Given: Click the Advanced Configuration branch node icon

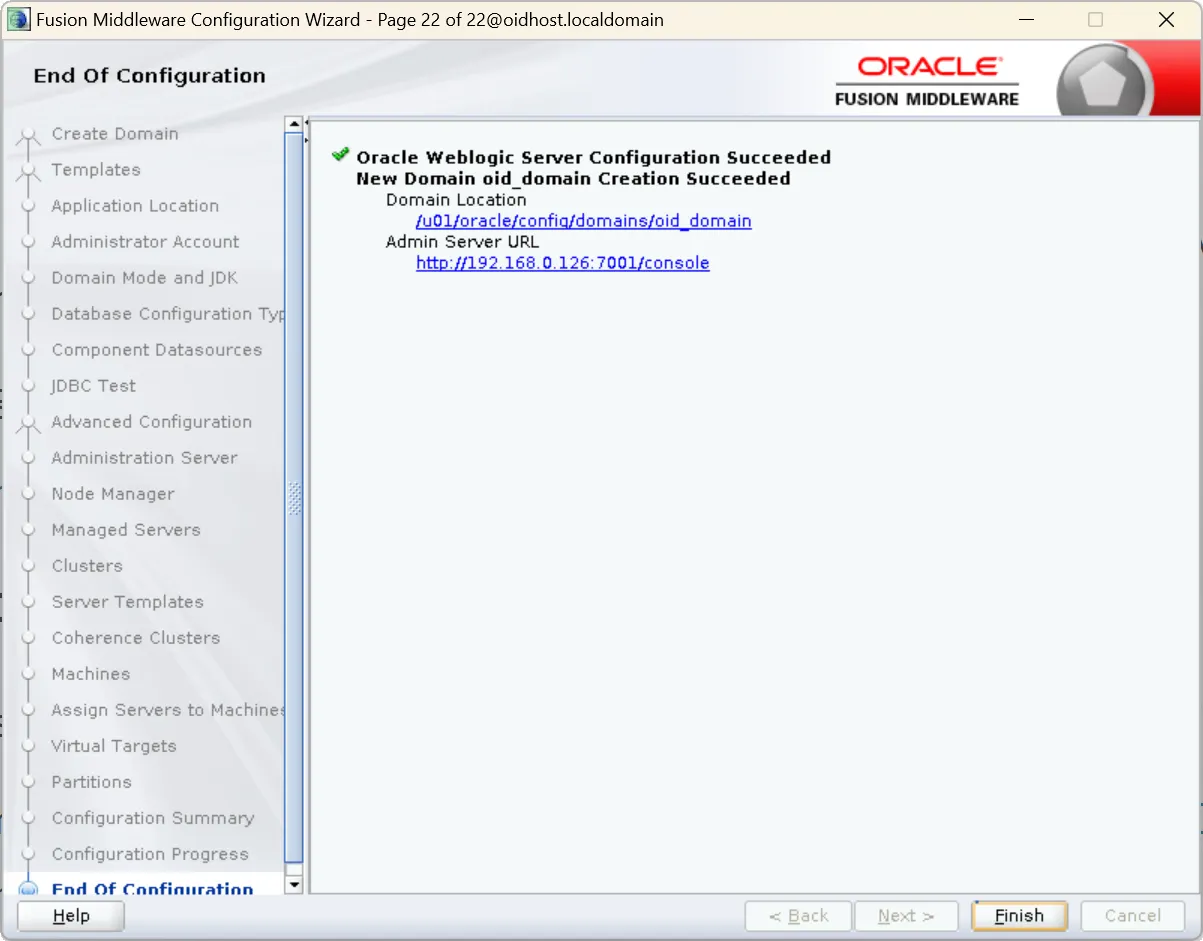Looking at the screenshot, I should (28, 425).
